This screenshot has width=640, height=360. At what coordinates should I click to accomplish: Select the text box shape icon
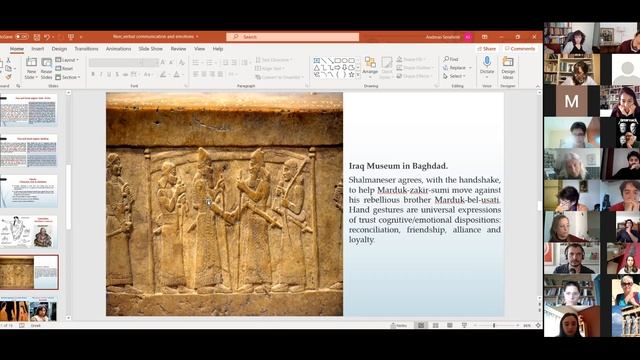tap(317, 60)
